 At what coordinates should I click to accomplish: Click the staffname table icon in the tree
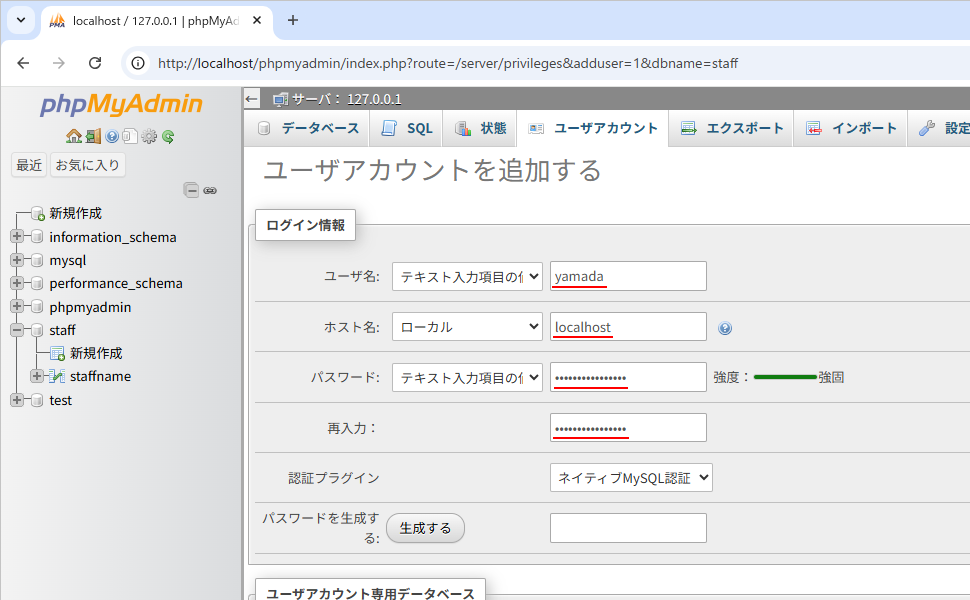56,376
